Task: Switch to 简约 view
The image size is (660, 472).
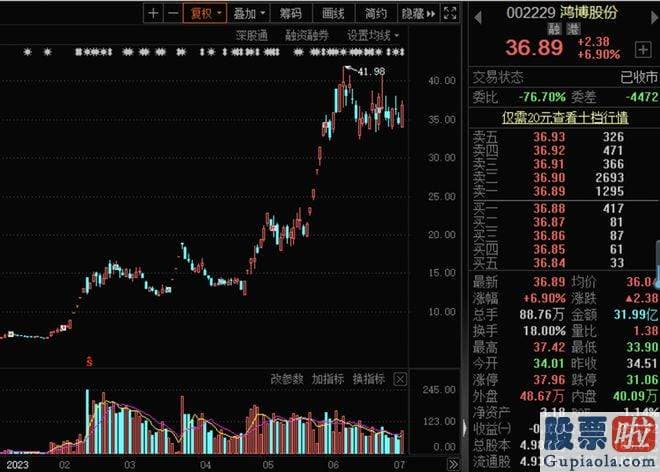Action: pos(375,14)
